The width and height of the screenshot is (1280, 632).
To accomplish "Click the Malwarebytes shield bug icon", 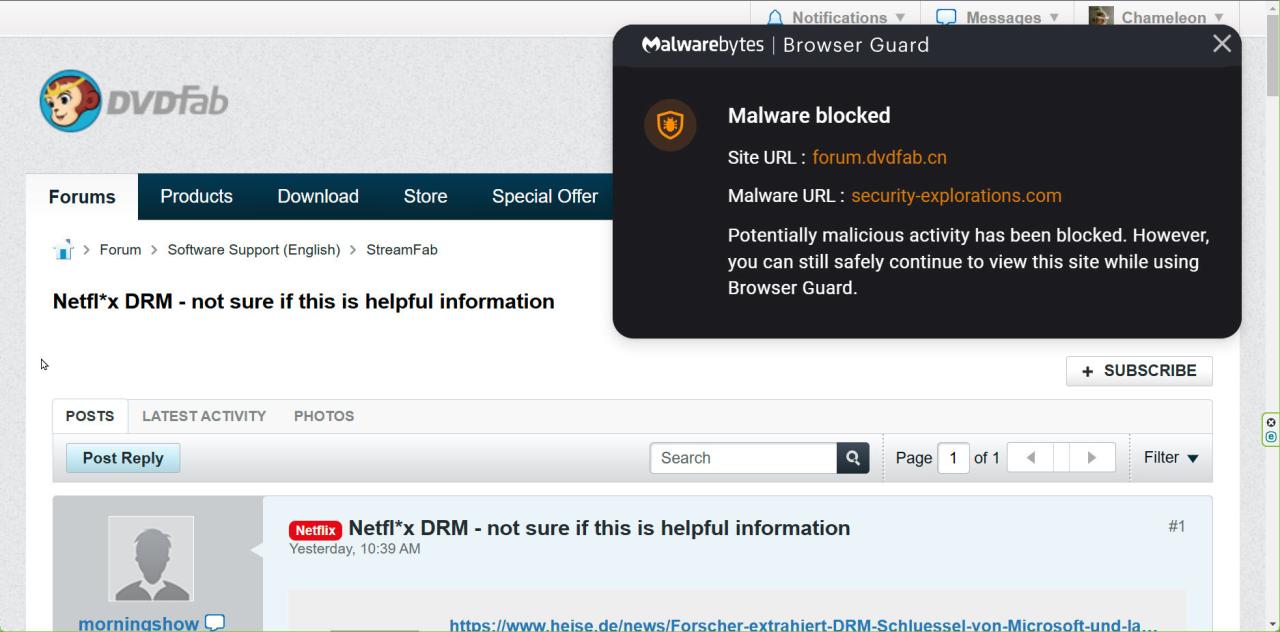I will coord(669,125).
